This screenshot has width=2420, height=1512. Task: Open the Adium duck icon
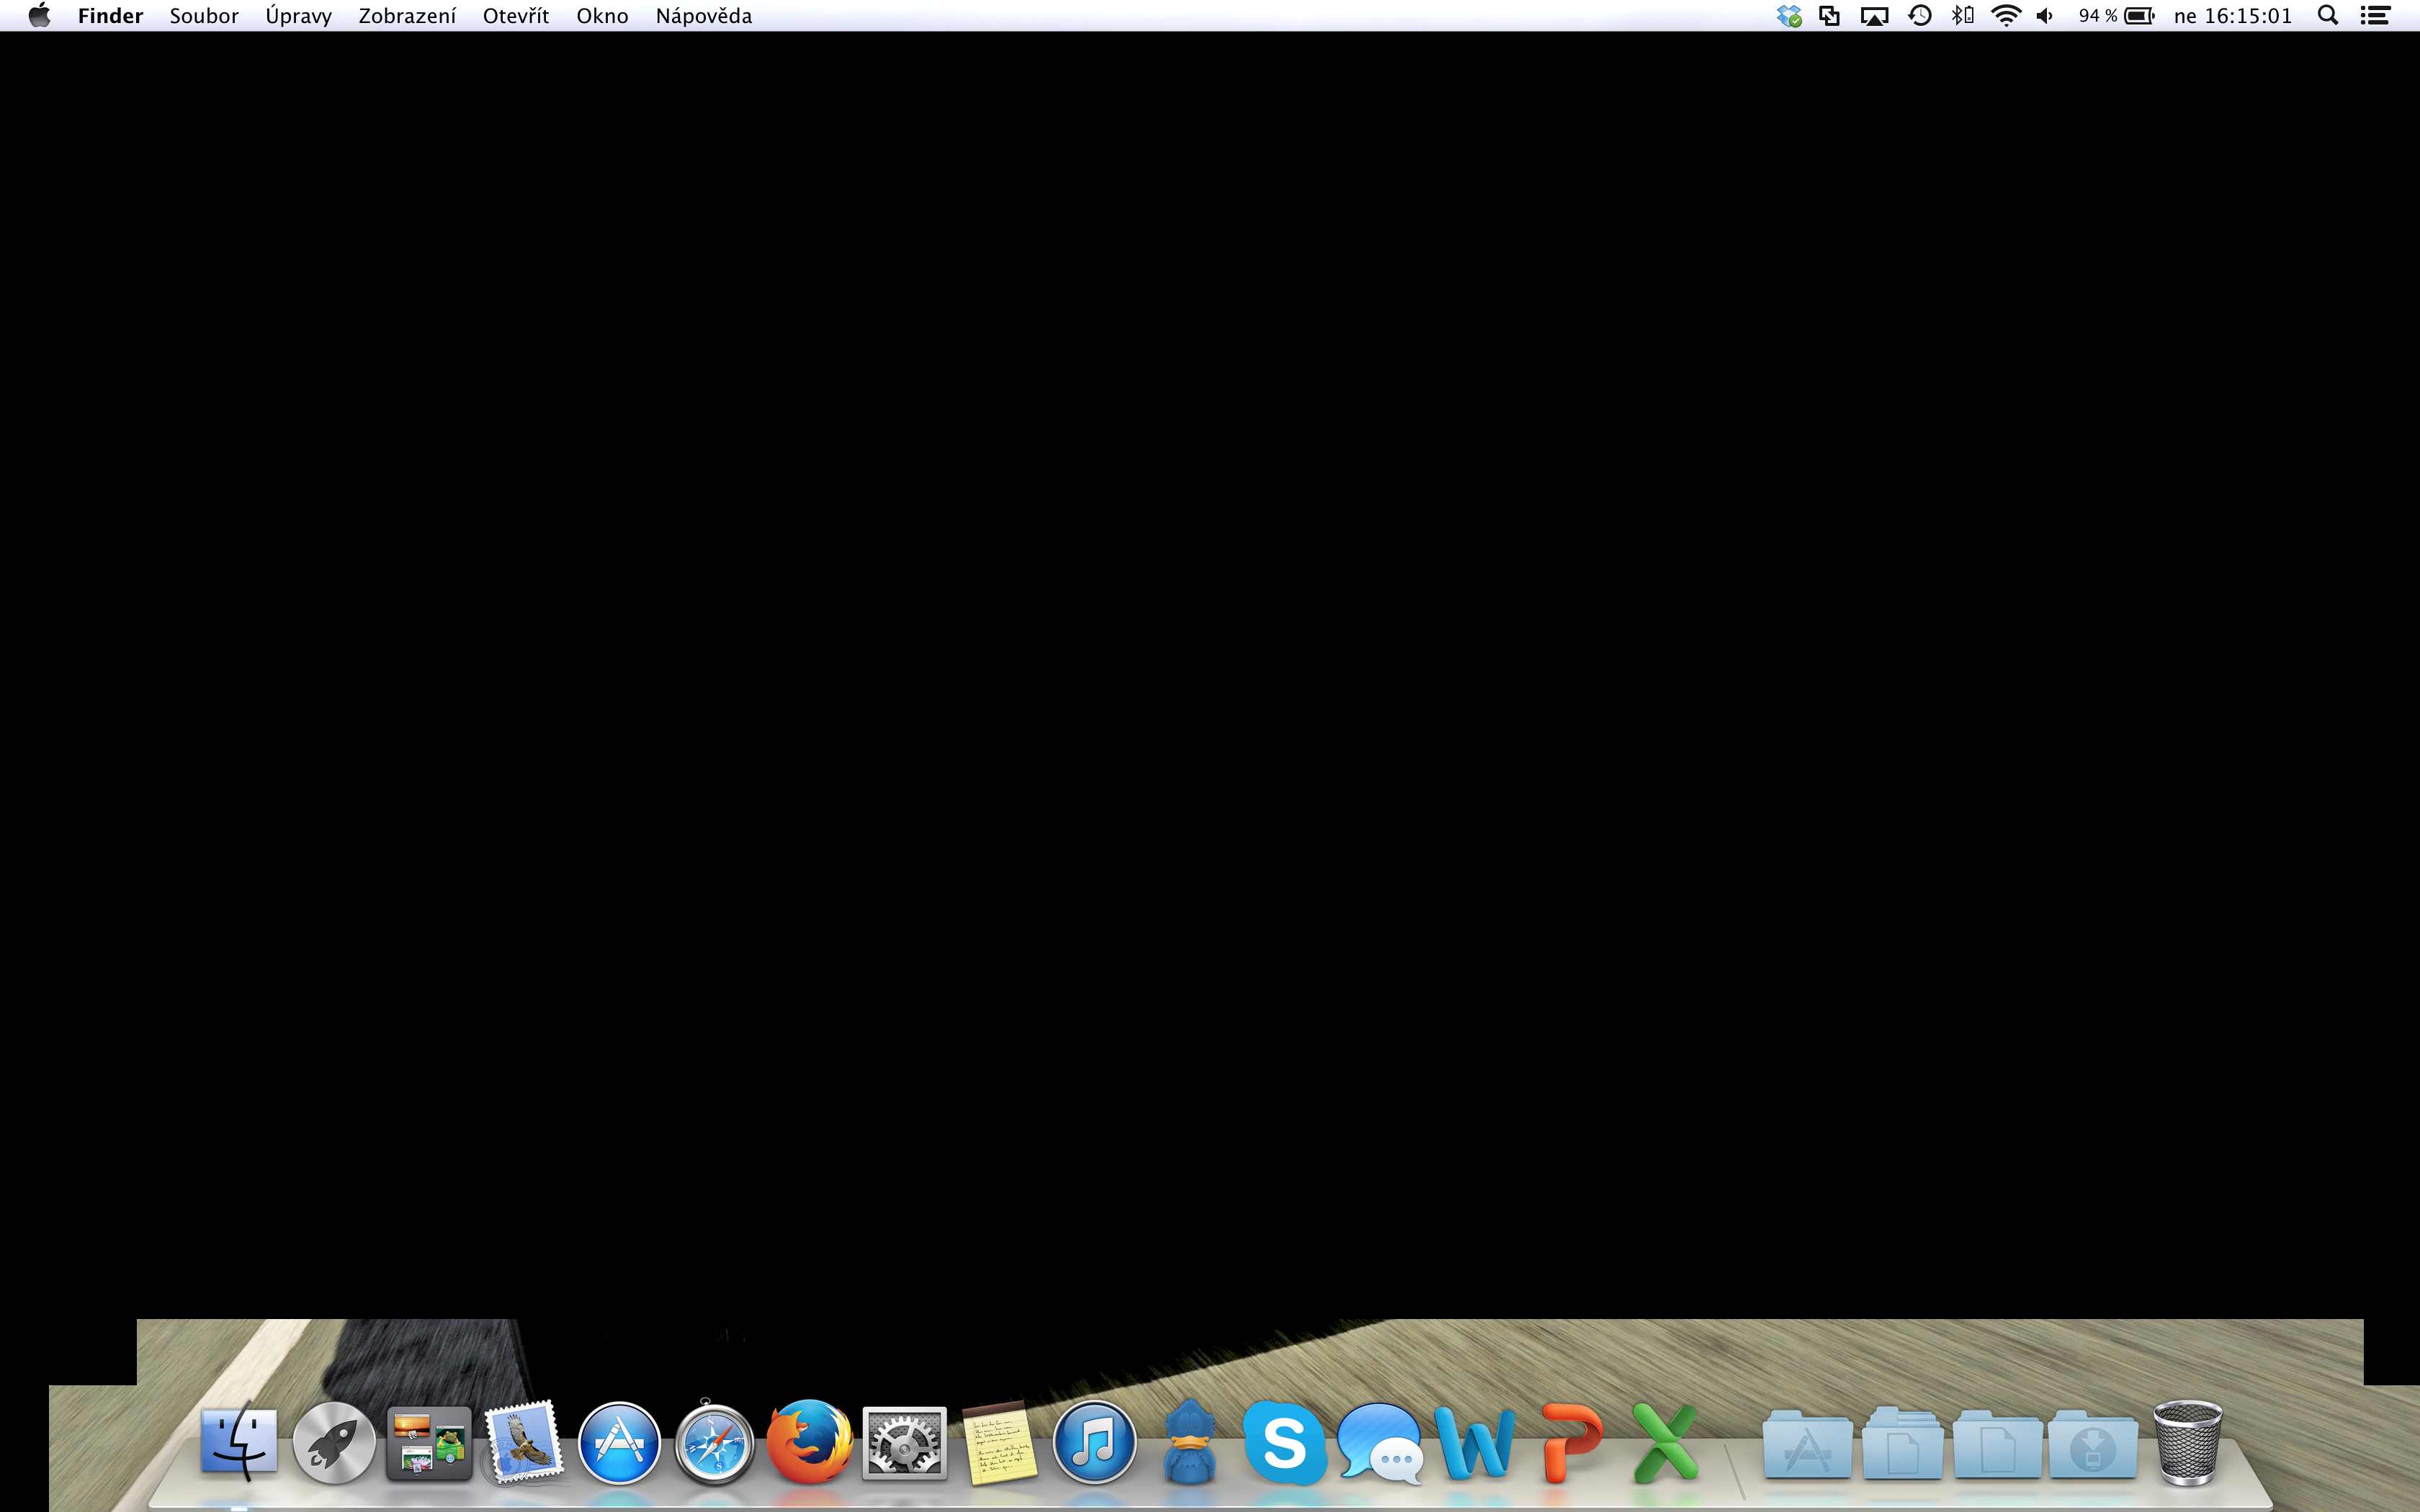pos(1189,1442)
